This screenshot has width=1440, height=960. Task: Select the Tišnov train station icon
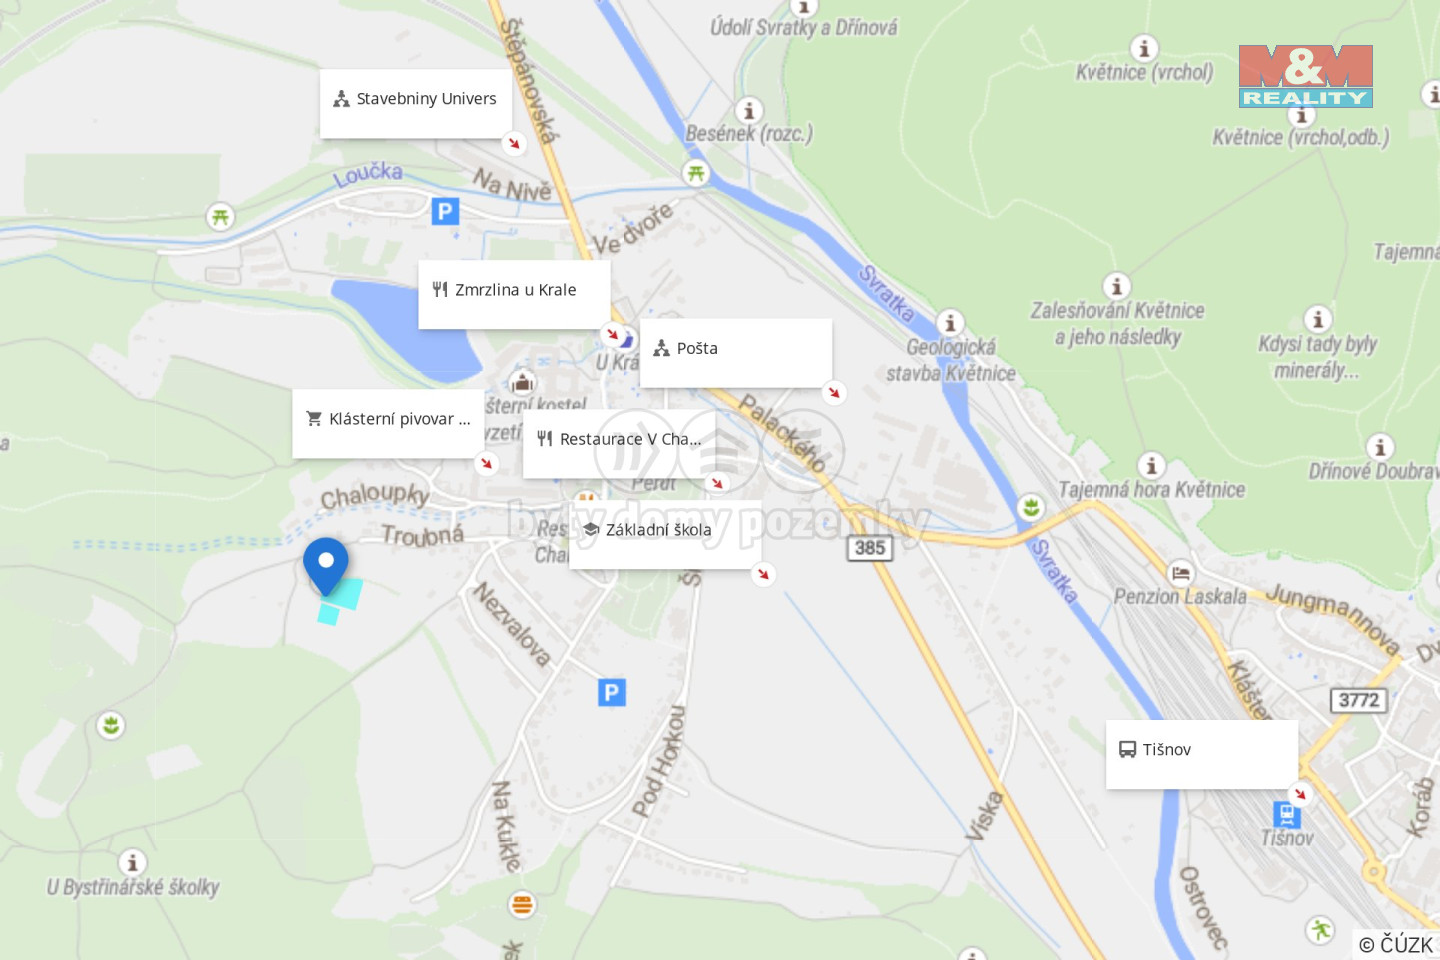point(1287,815)
